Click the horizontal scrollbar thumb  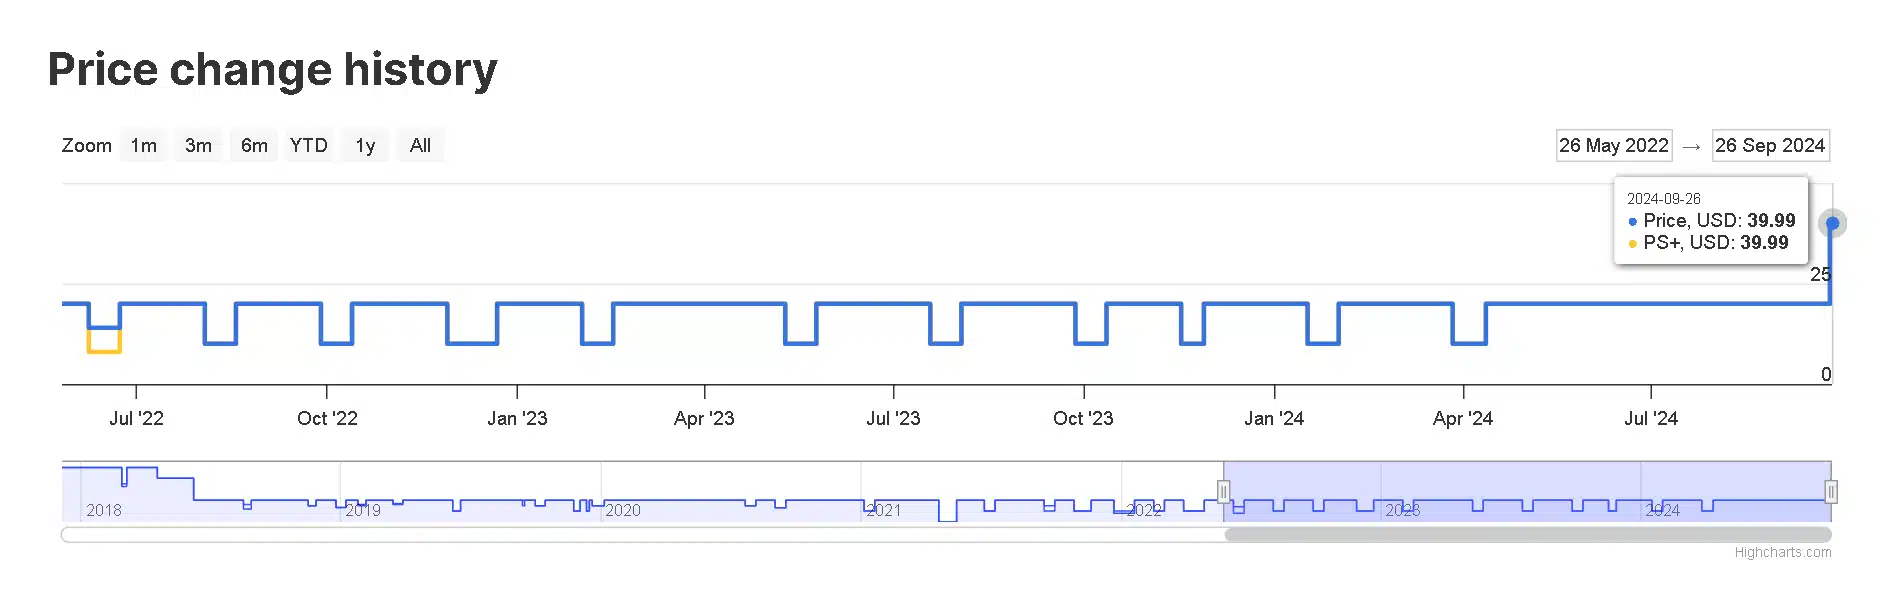1528,535
